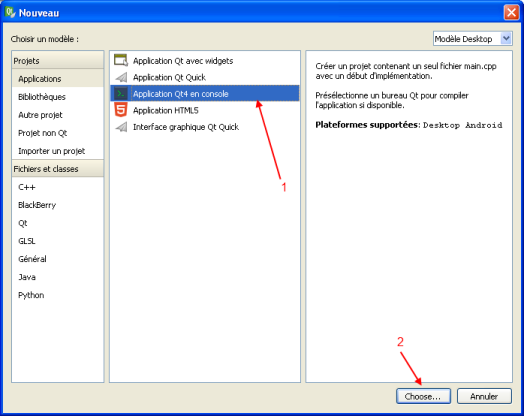The width and height of the screenshot is (524, 416).
Task: Click the Modèle Desktop dropdown arrow
Action: (506, 39)
